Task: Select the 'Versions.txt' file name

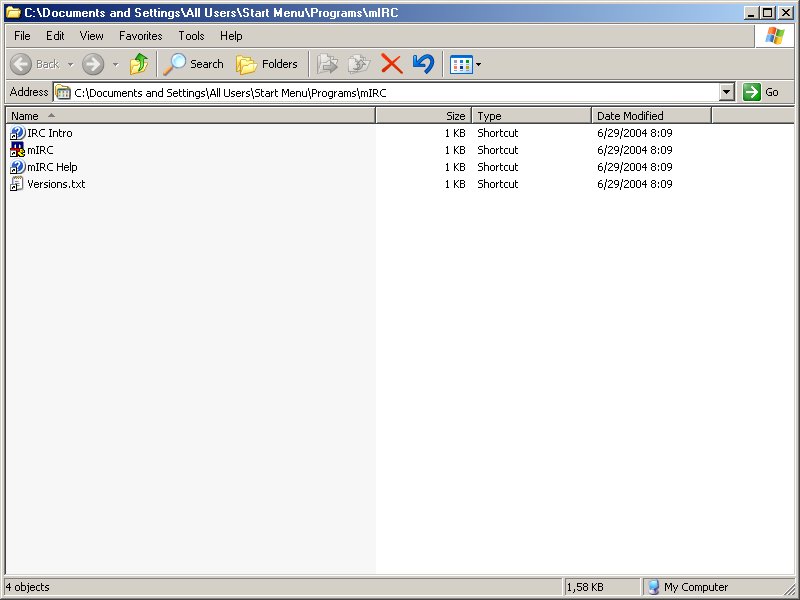Action: pyautogui.click(x=56, y=184)
